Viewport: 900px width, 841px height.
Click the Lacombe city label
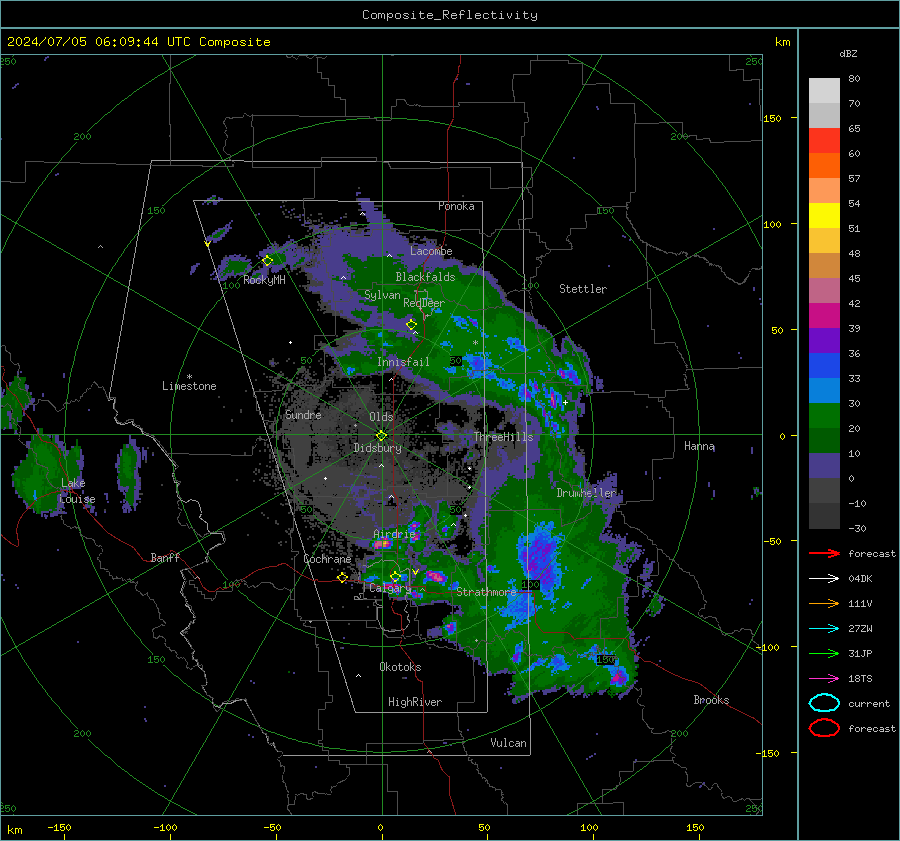431,251
